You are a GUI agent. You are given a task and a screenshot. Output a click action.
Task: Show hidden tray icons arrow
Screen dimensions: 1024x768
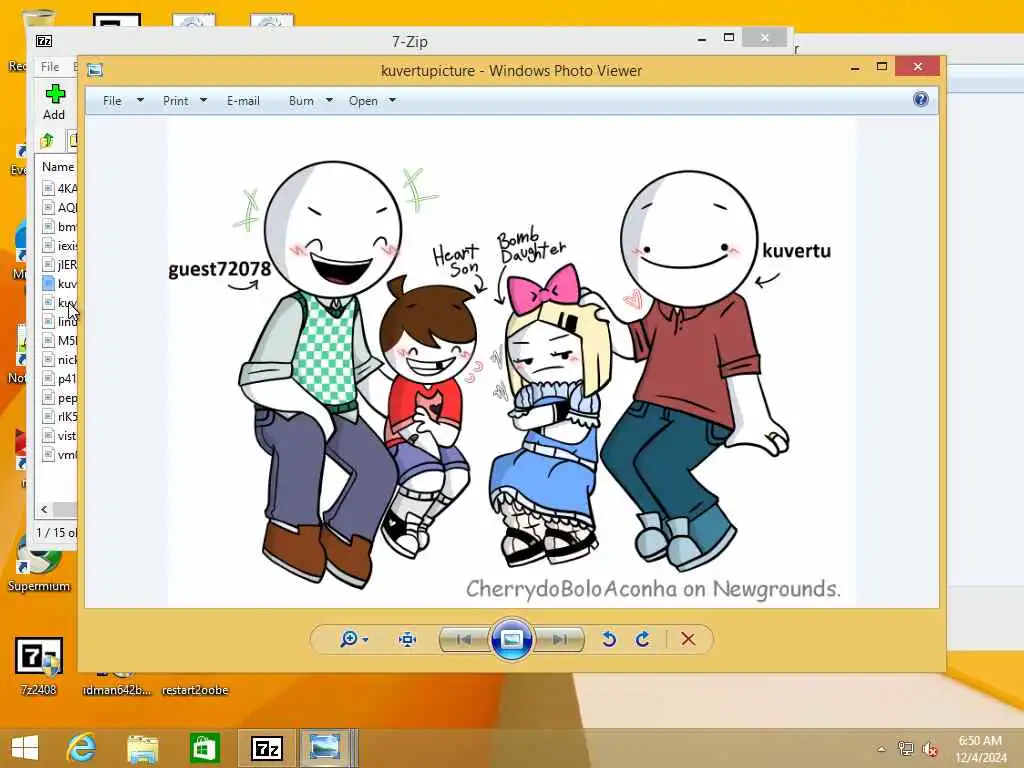click(881, 749)
